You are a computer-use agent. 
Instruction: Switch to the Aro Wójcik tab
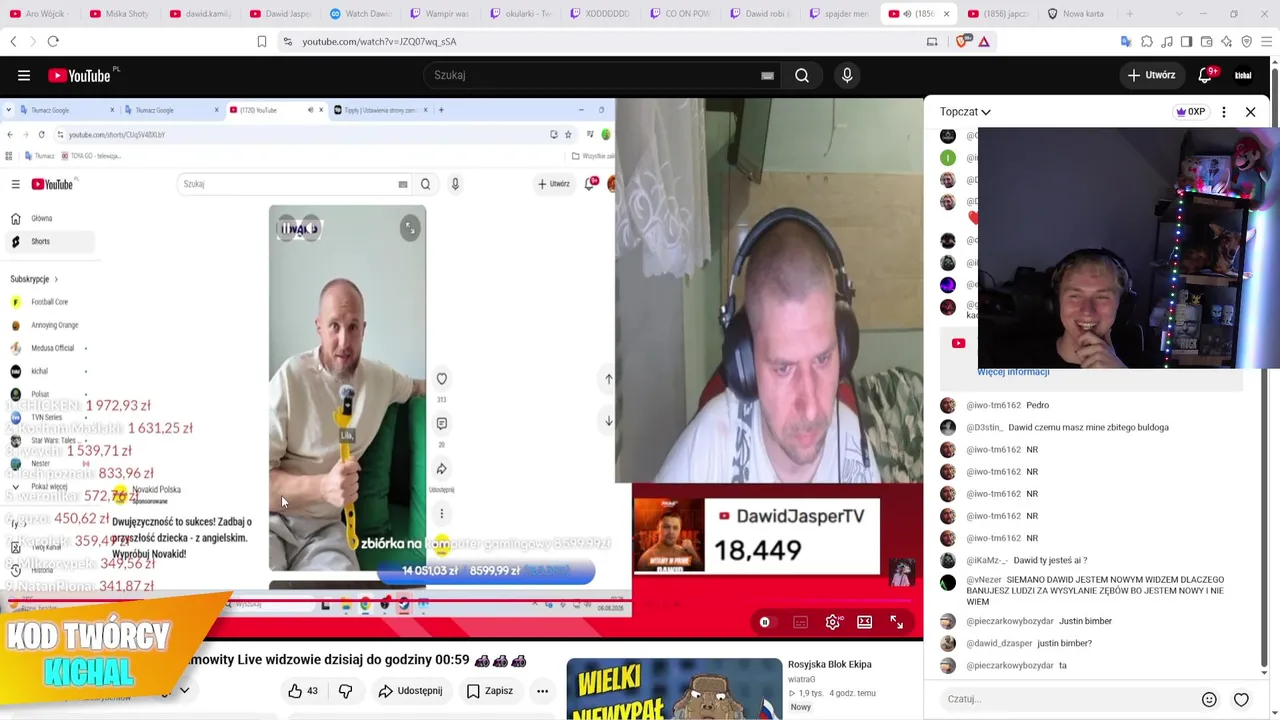[40, 14]
